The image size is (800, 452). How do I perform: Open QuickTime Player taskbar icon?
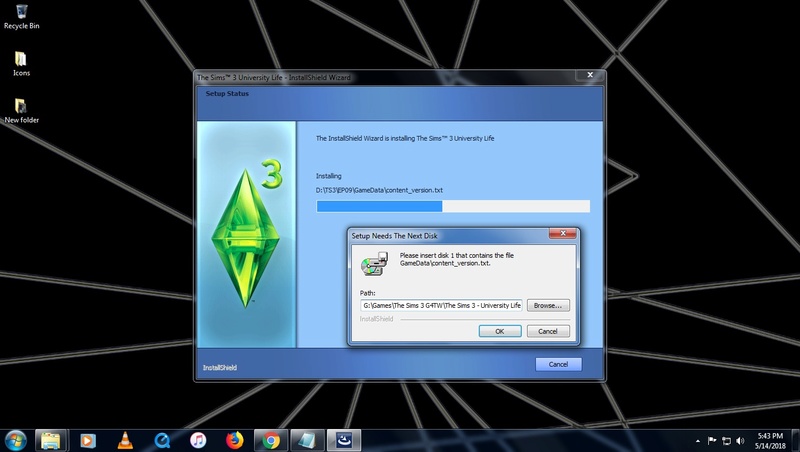(162, 440)
